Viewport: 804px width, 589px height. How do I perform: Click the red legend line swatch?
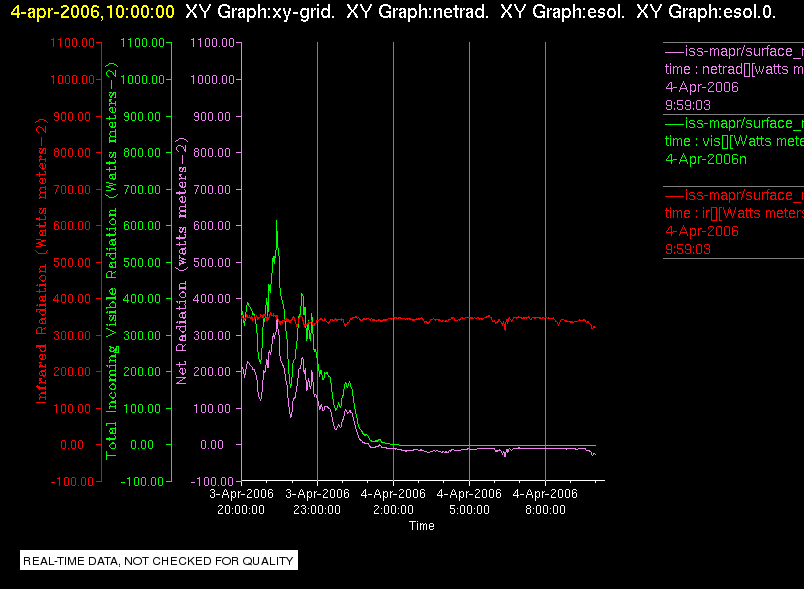pos(674,195)
